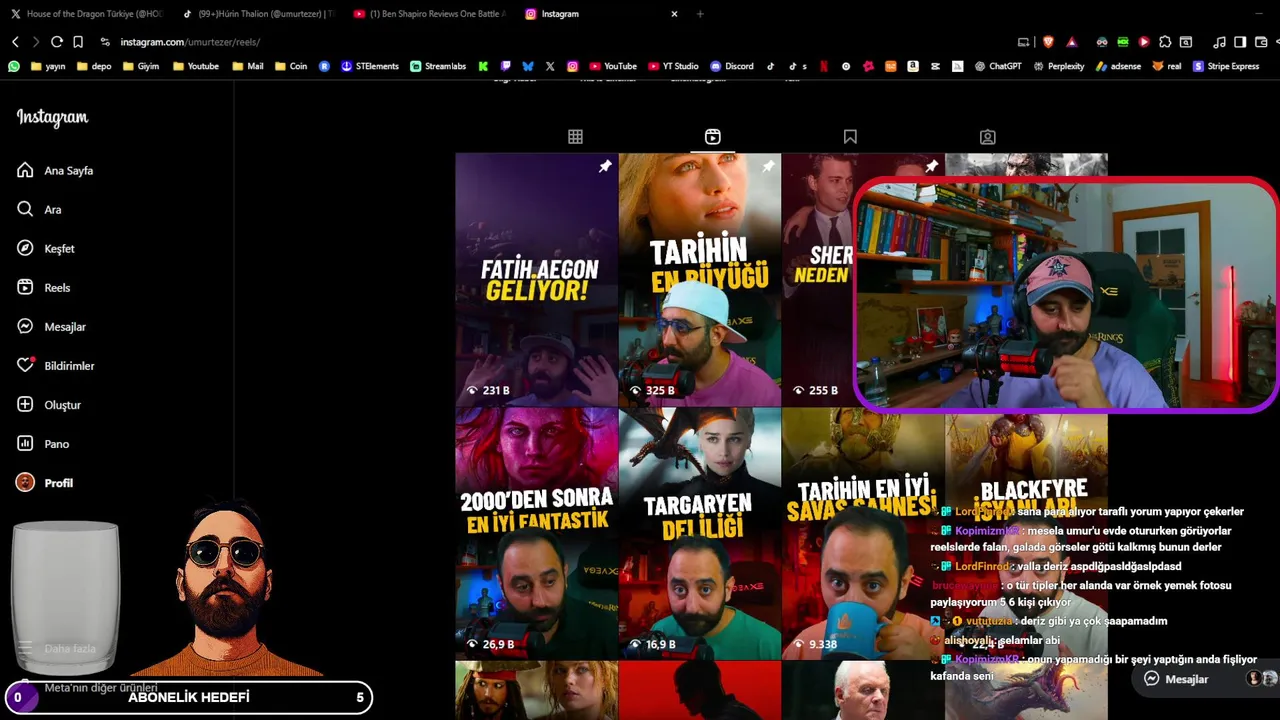
Task: Open the Netflix bookmark icon
Action: tap(824, 66)
